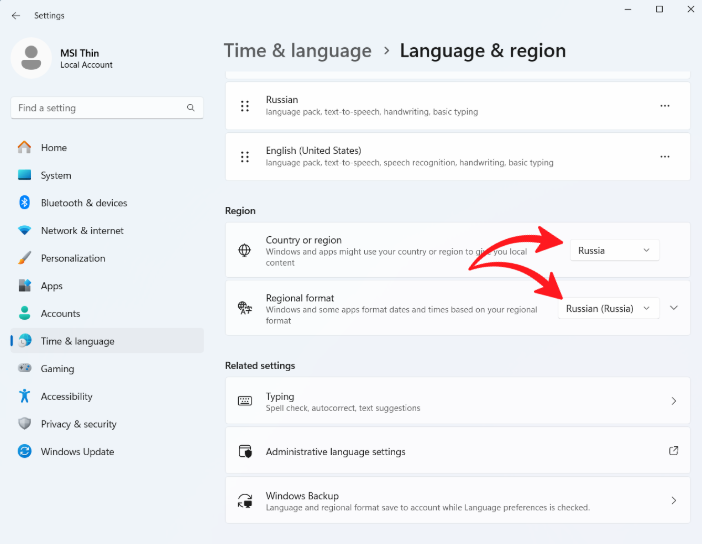The width and height of the screenshot is (702, 544).
Task: Select Gaming in the sidebar
Action: [x=57, y=369]
